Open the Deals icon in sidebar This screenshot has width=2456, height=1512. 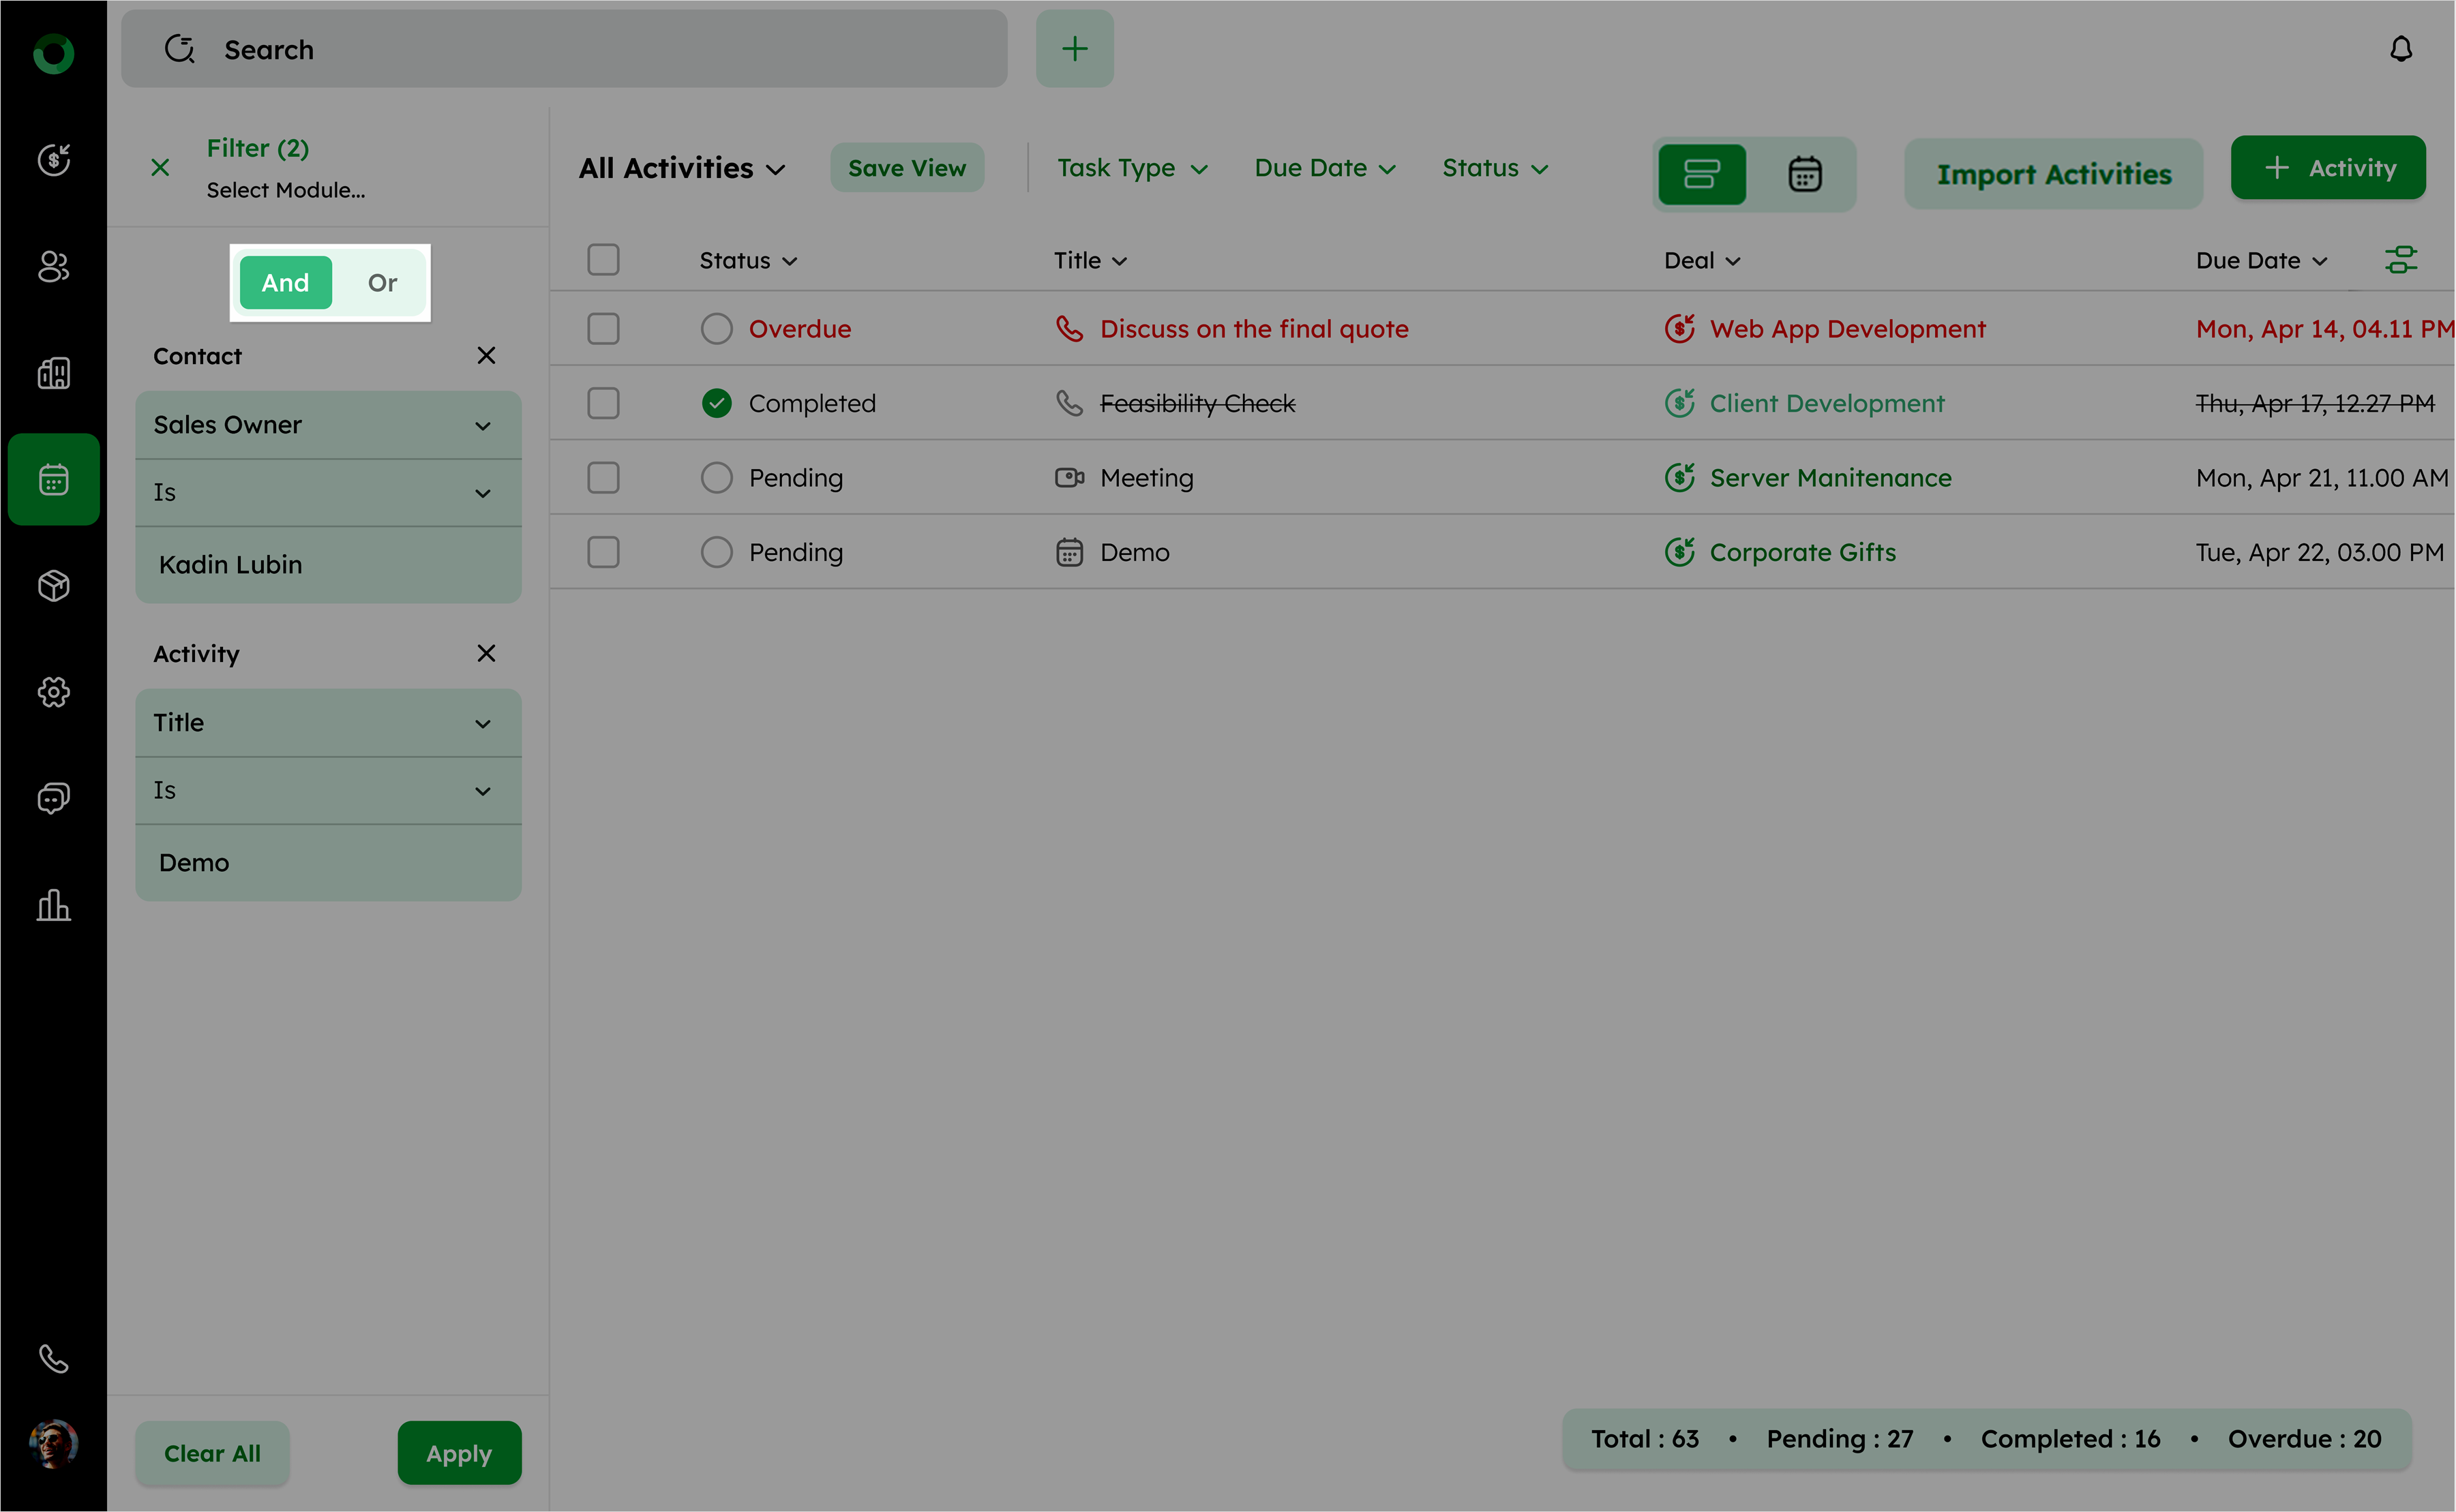click(x=53, y=159)
